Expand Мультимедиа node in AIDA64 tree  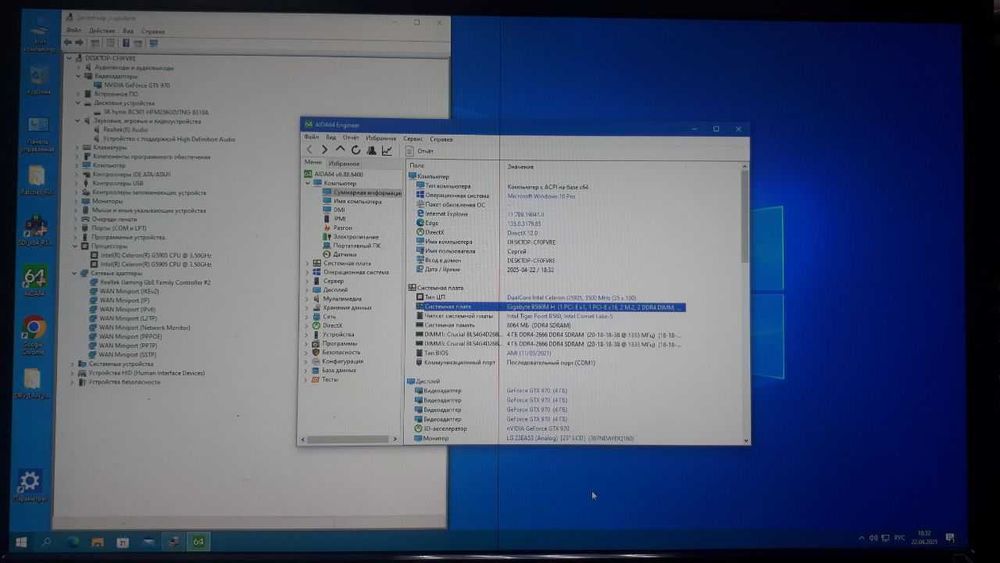click(307, 299)
